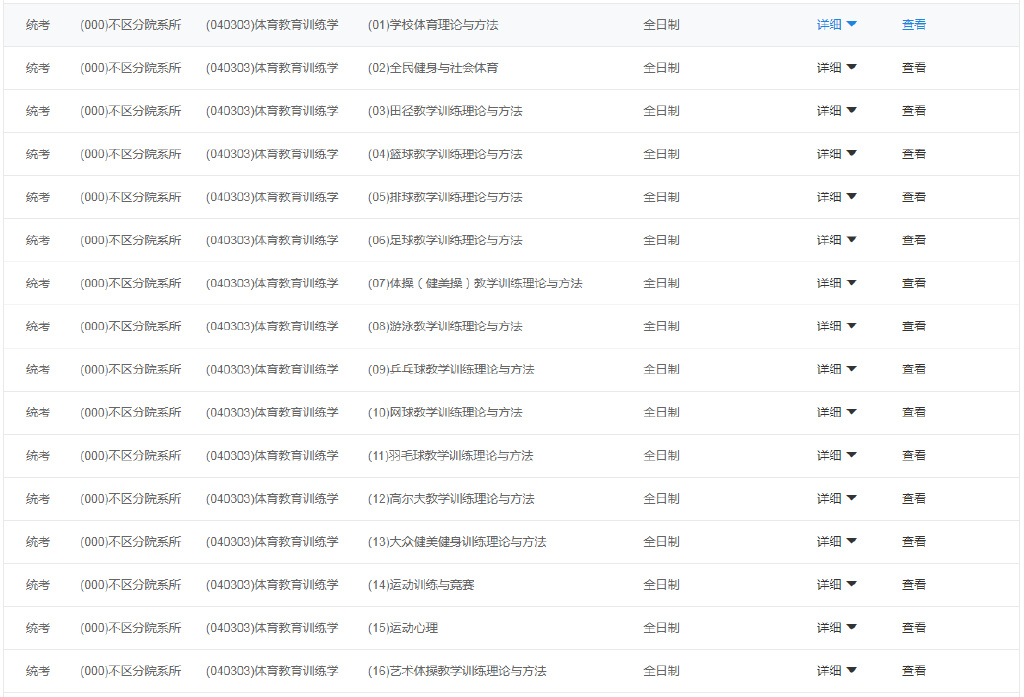Select the text (13)大众健美健身训练理论与方法
Screen dimensions: 1024x697
[457, 542]
